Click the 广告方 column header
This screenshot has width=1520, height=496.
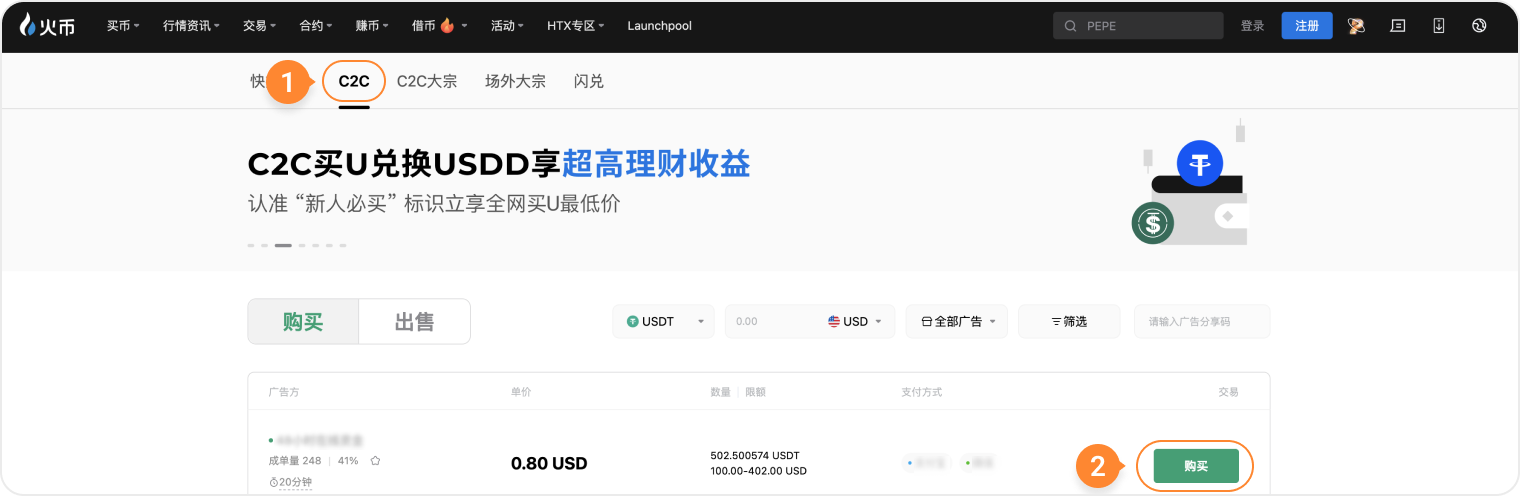pyautogui.click(x=283, y=392)
